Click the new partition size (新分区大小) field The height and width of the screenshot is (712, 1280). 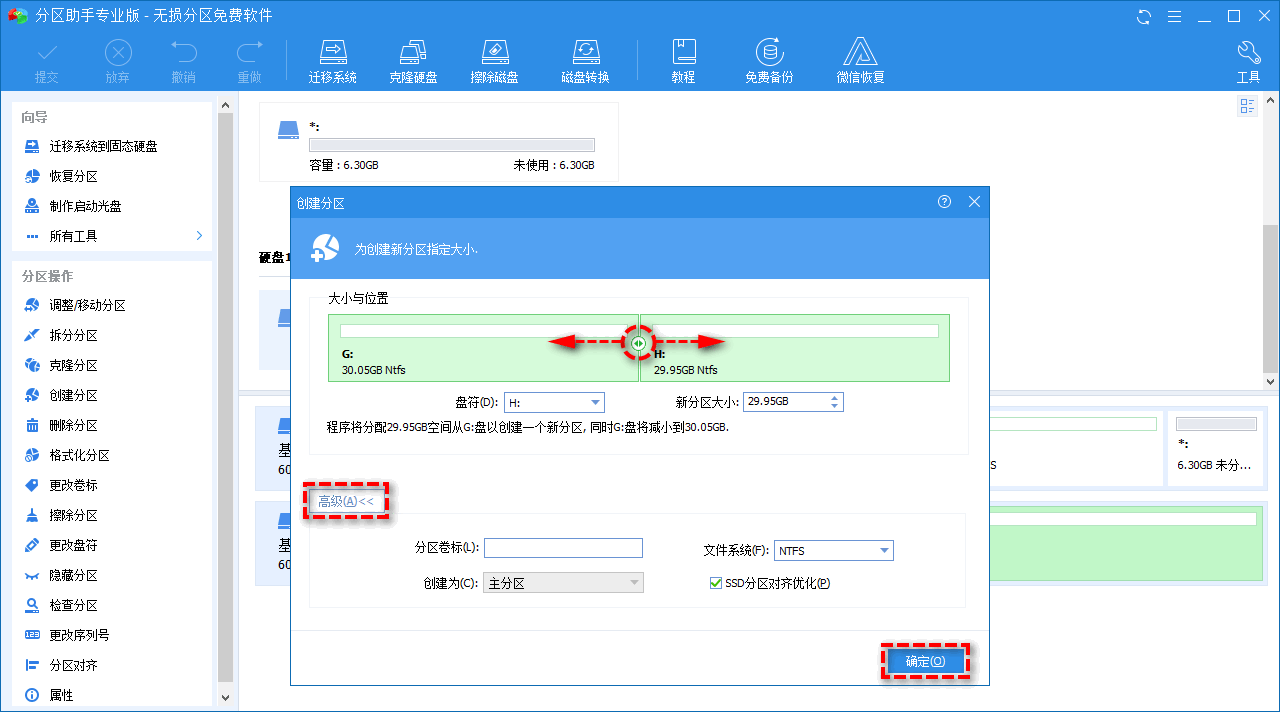pyautogui.click(x=785, y=402)
